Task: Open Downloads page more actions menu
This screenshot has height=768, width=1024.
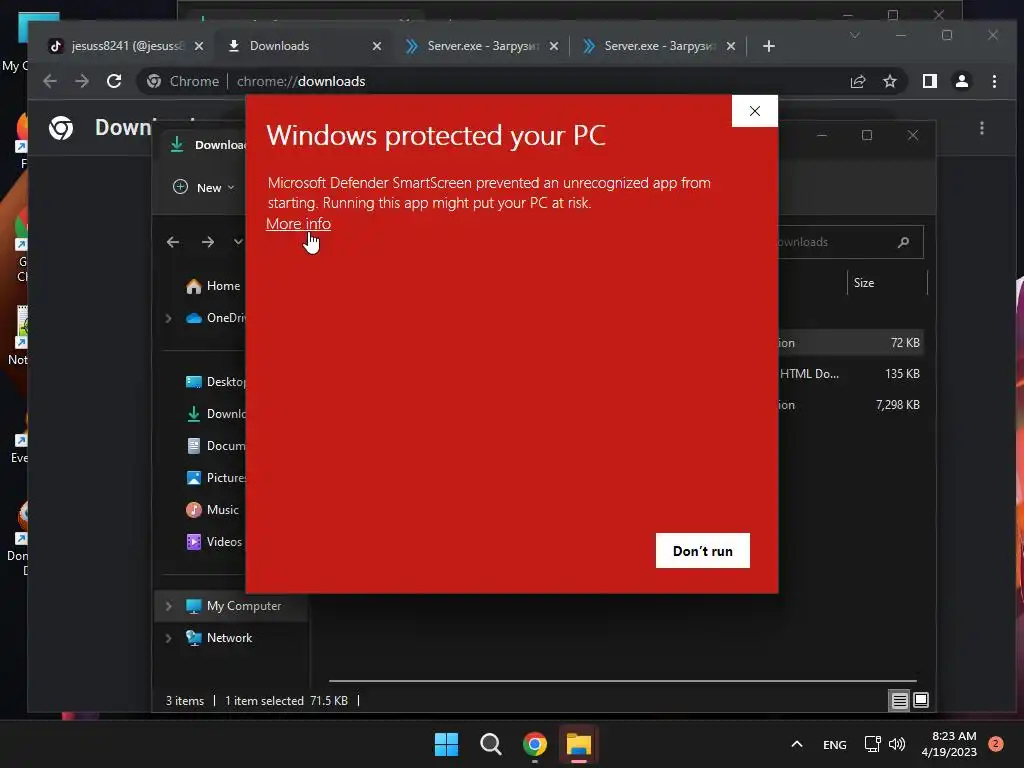Action: tap(982, 128)
